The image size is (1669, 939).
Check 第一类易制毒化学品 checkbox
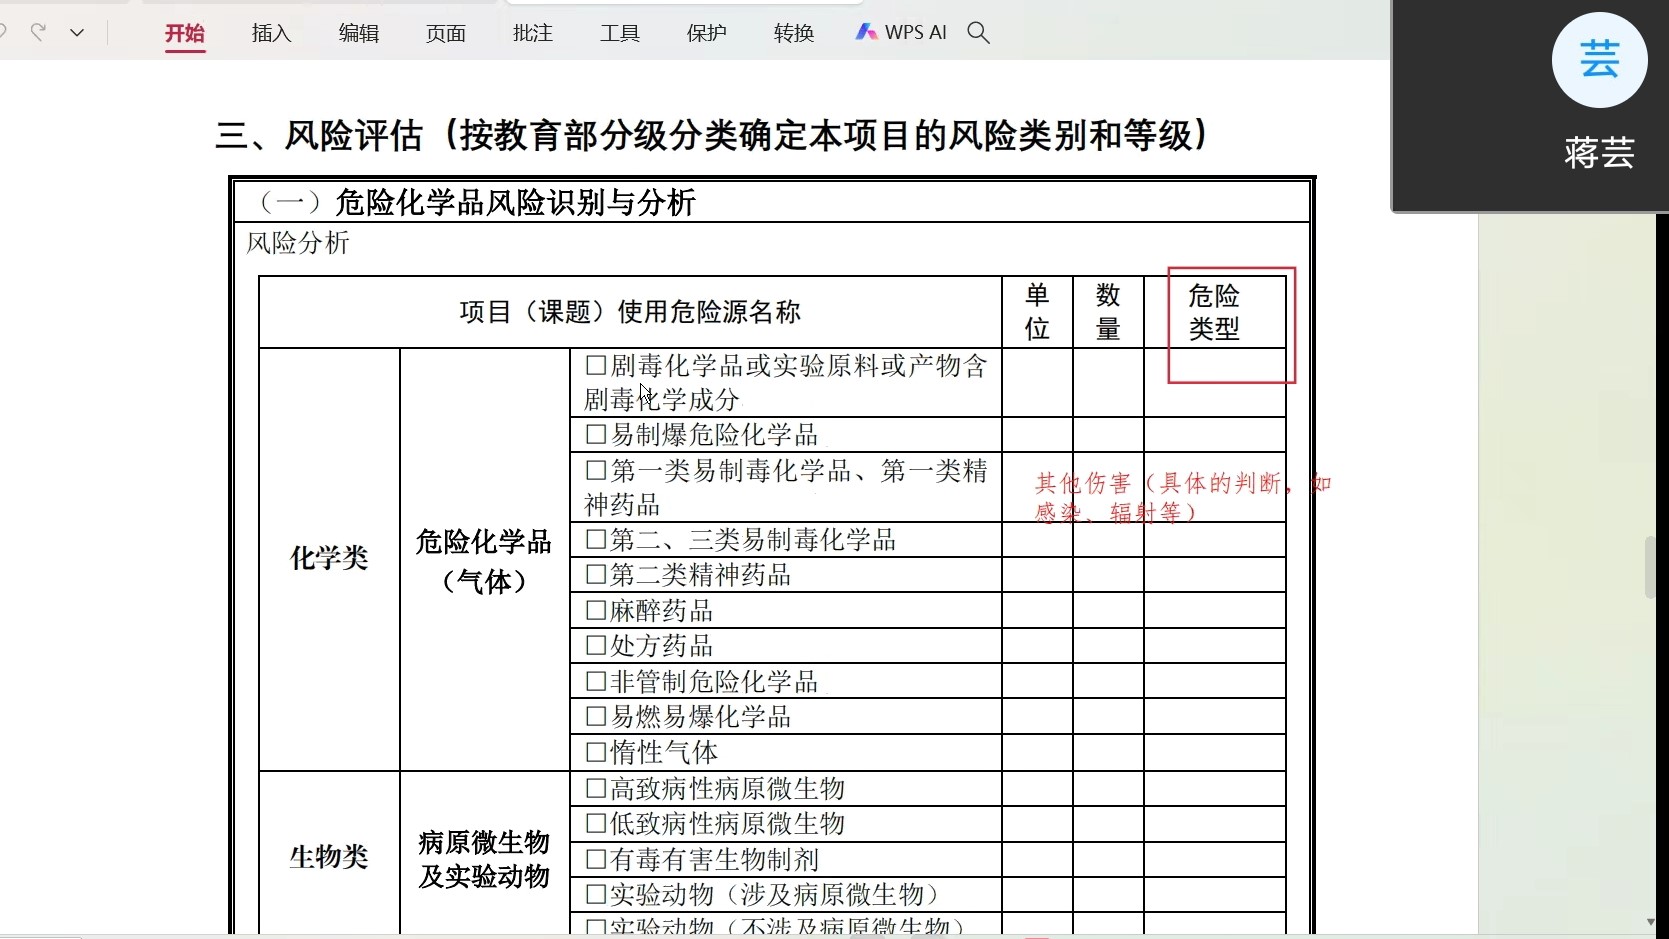[596, 470]
